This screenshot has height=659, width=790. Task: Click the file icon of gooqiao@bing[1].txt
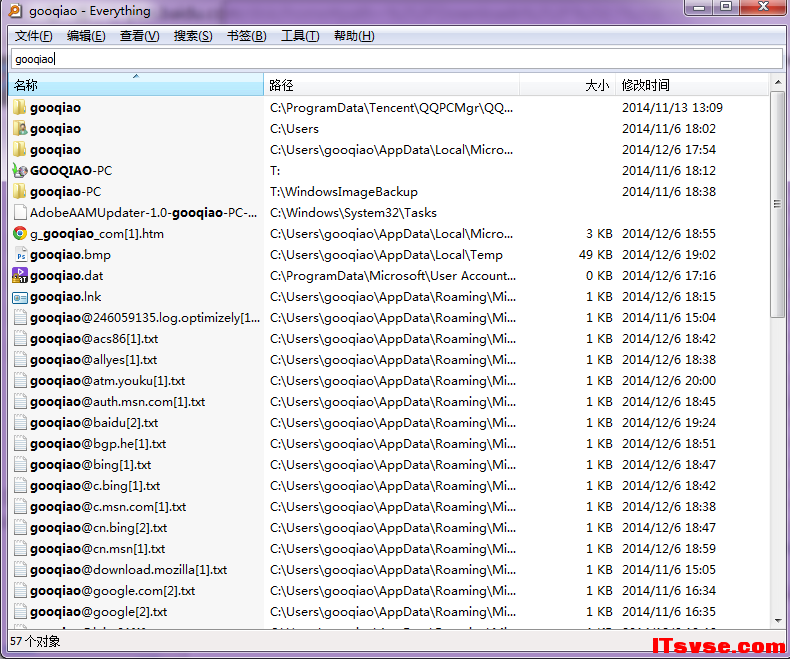pyautogui.click(x=20, y=465)
